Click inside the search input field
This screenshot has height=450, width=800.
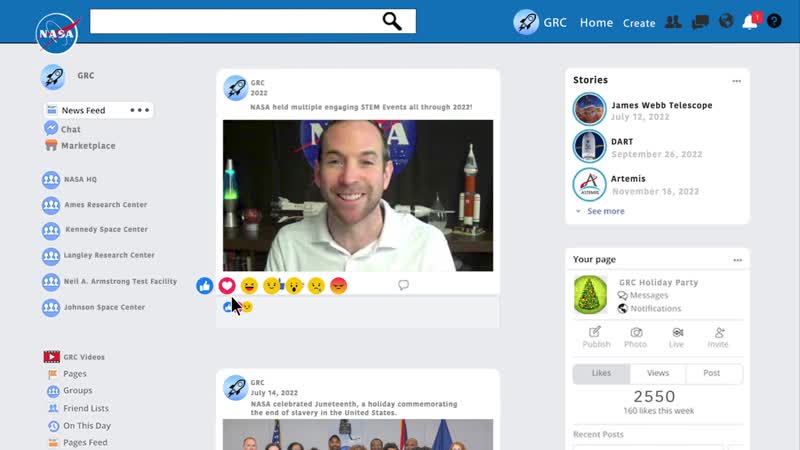coord(230,22)
